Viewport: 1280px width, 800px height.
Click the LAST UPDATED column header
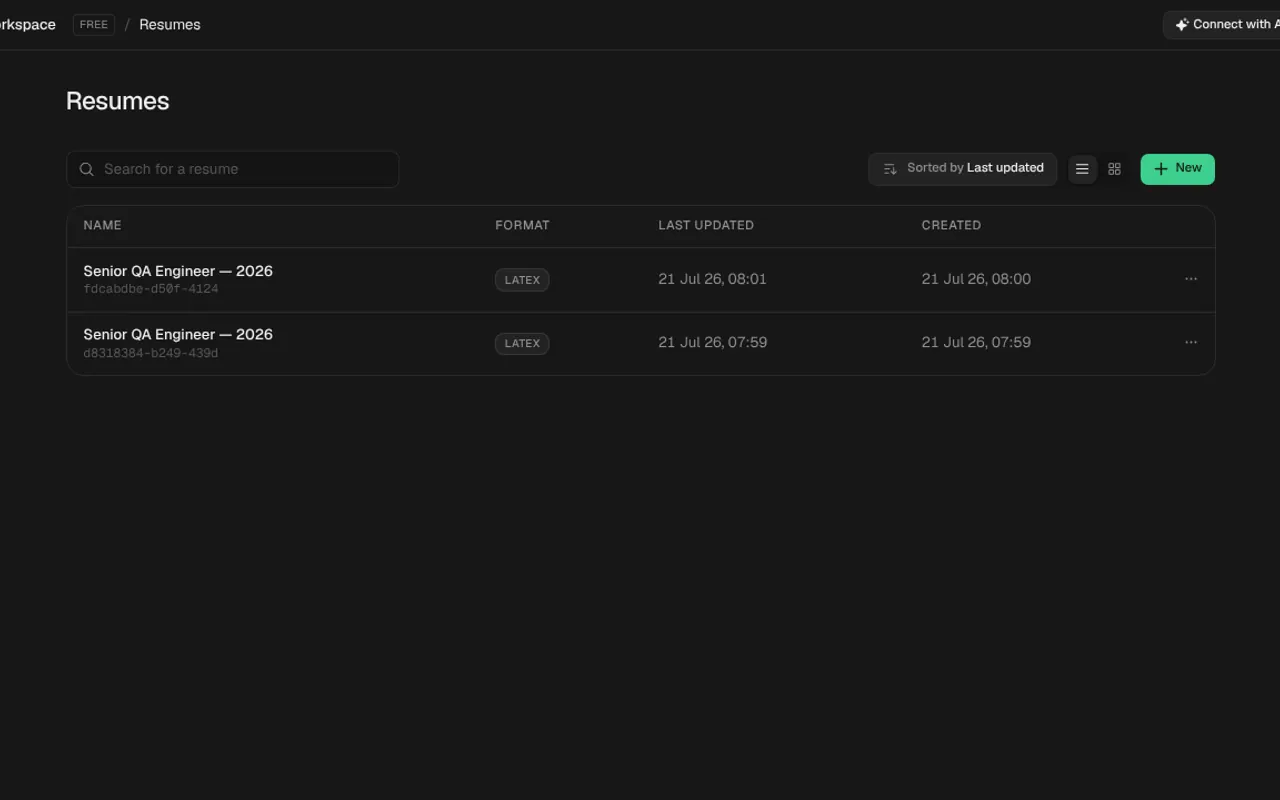(706, 225)
